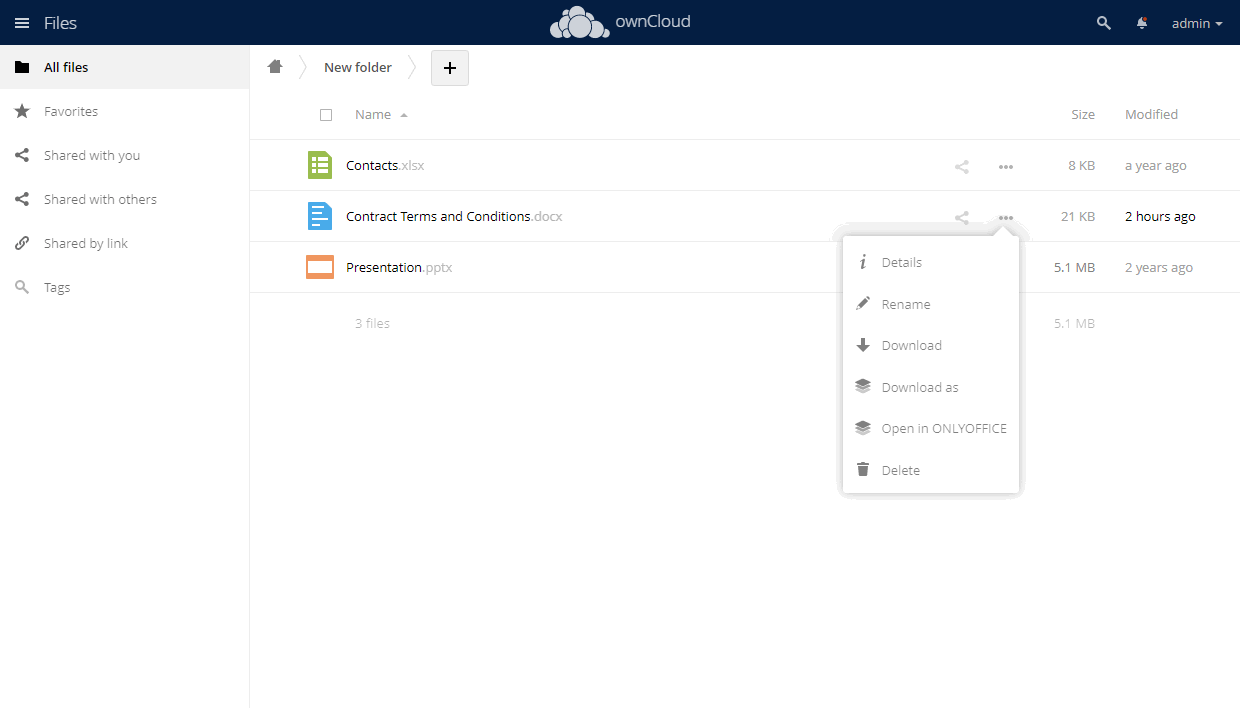The width and height of the screenshot is (1240, 708).
Task: Click the New folder breadcrumb
Action: point(358,68)
